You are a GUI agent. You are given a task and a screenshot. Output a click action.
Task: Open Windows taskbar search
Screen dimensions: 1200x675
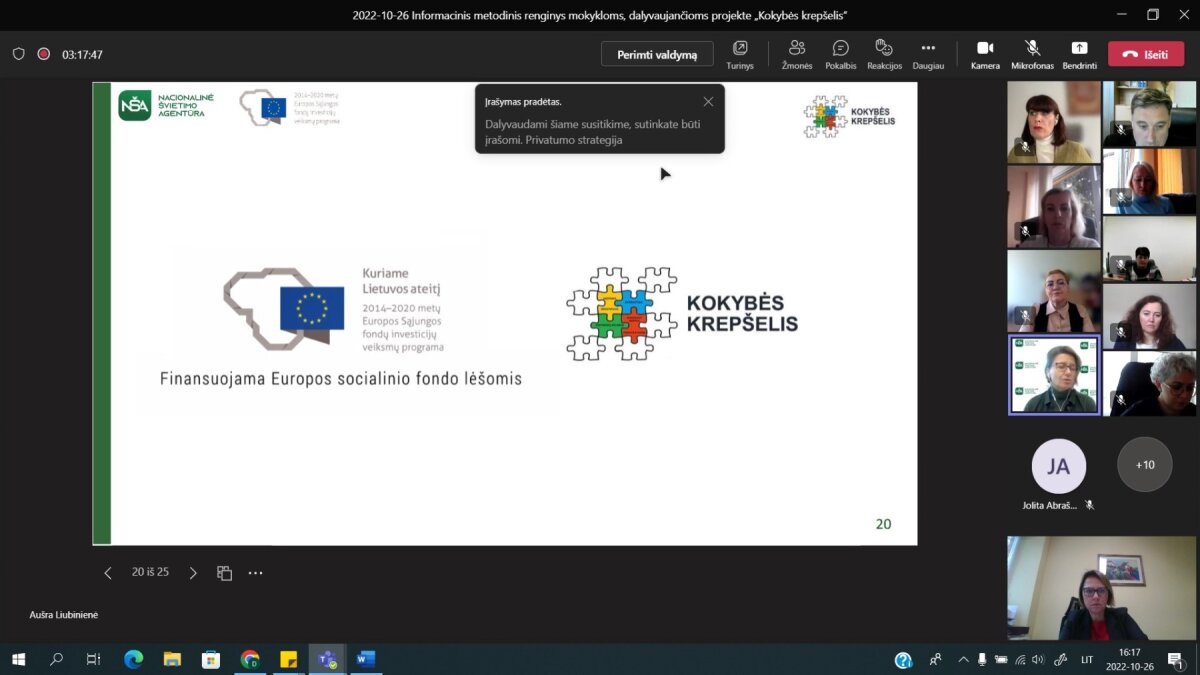click(56, 659)
